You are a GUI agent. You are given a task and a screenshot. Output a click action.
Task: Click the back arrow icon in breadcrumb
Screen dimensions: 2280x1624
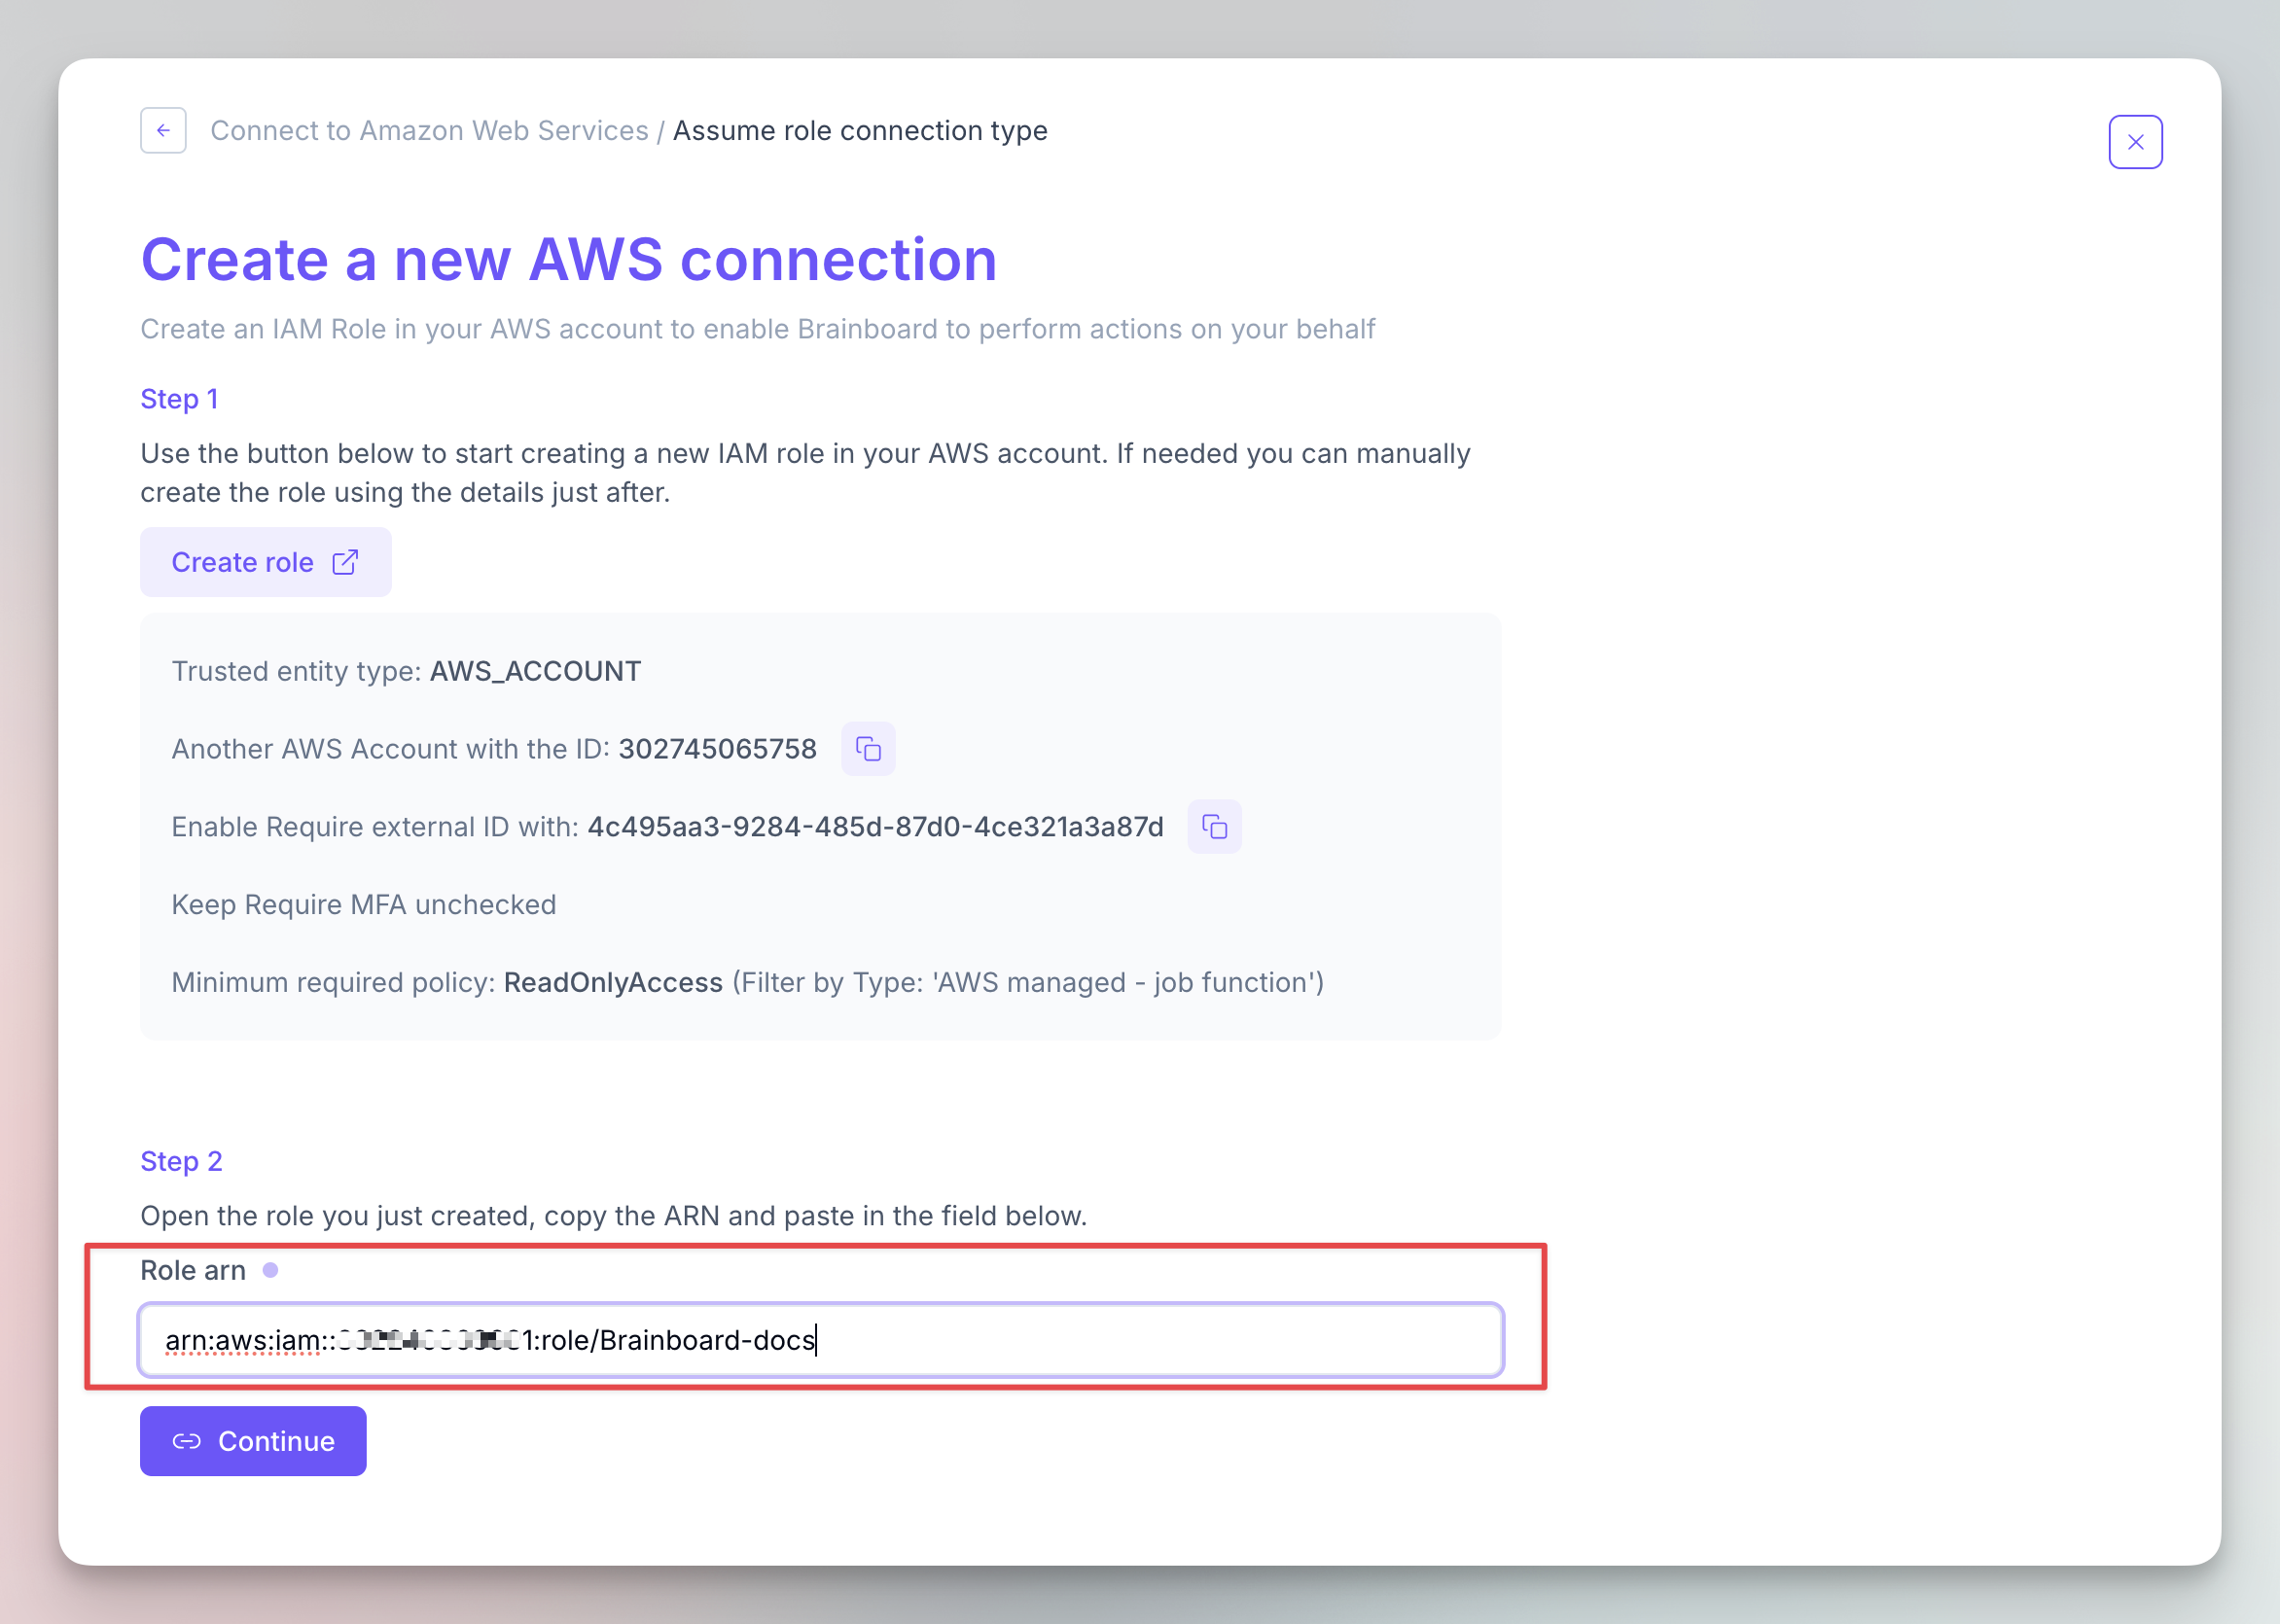pyautogui.click(x=163, y=131)
